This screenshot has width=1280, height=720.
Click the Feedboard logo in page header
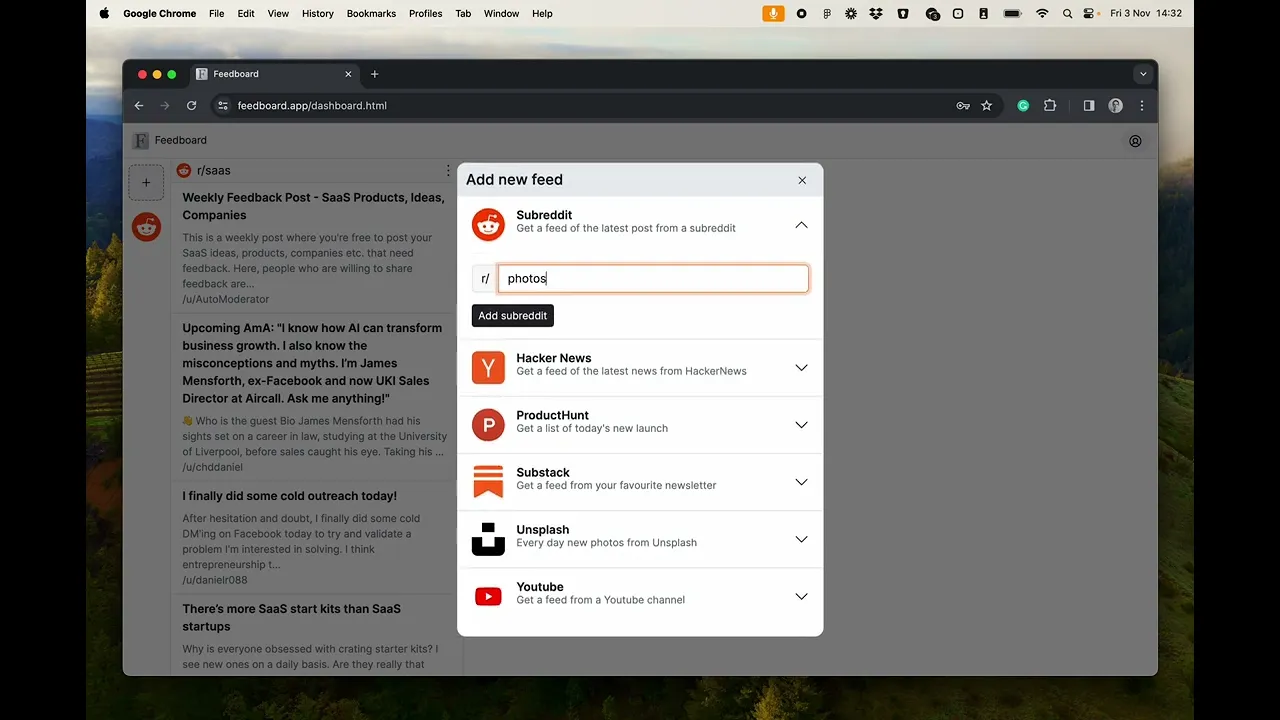[x=141, y=140]
